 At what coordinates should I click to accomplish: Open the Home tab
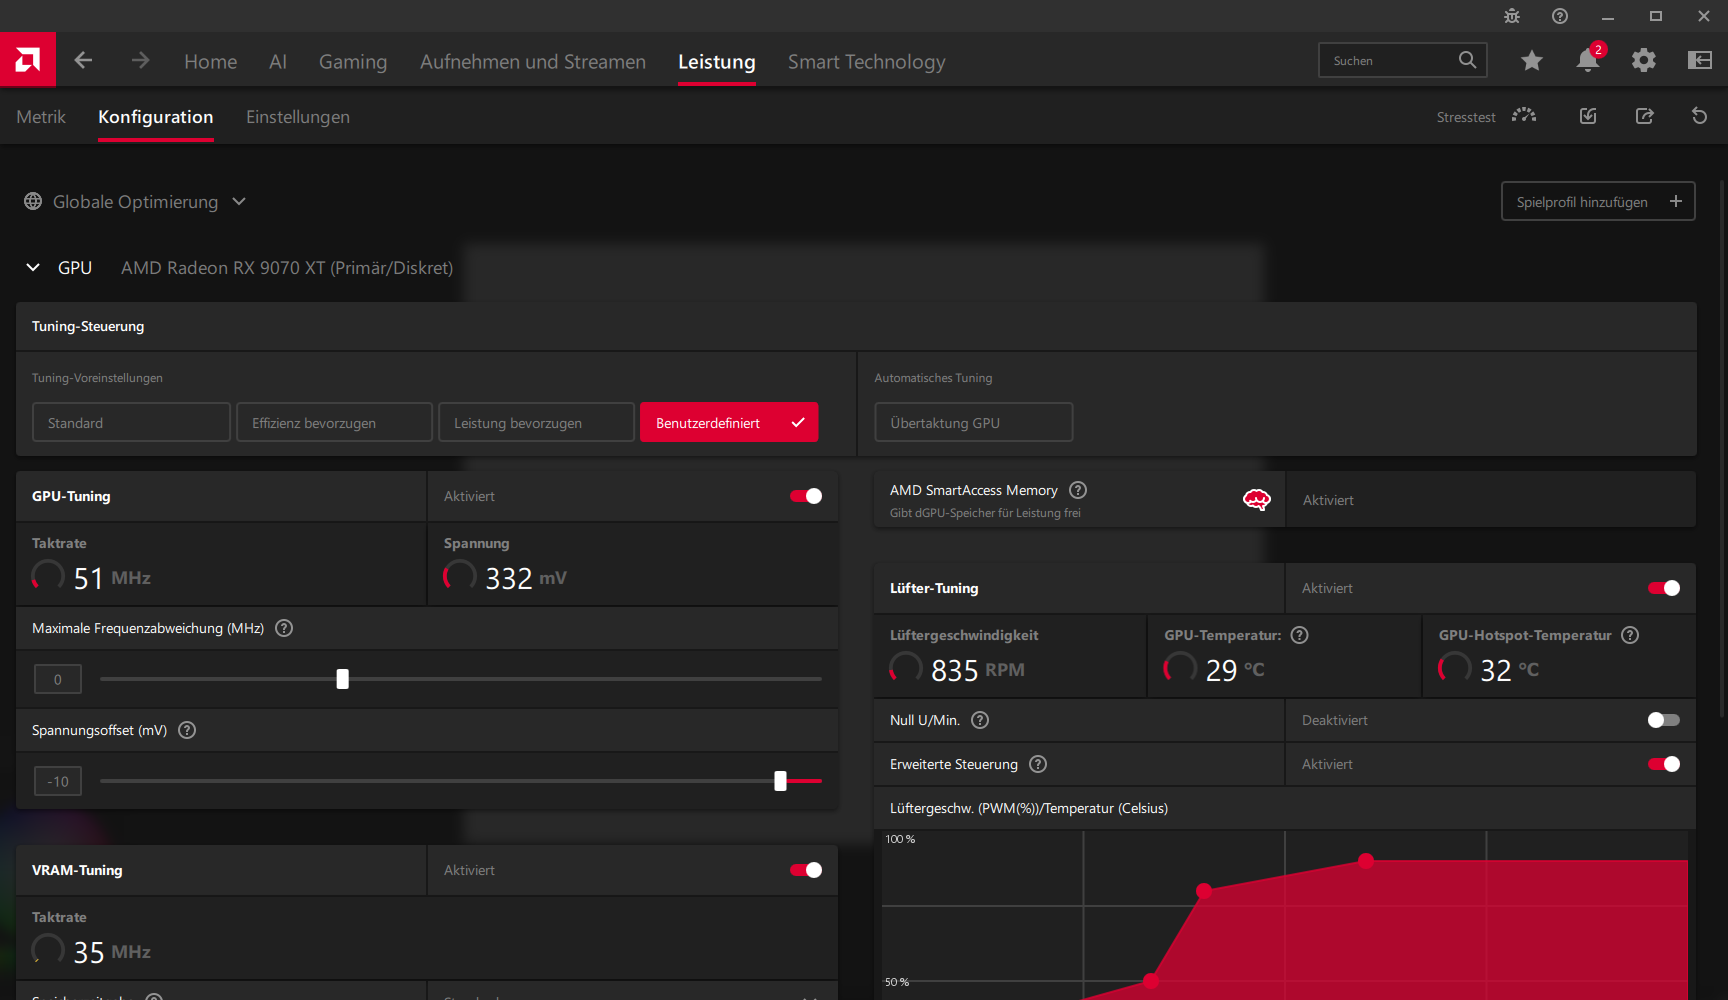coord(211,61)
